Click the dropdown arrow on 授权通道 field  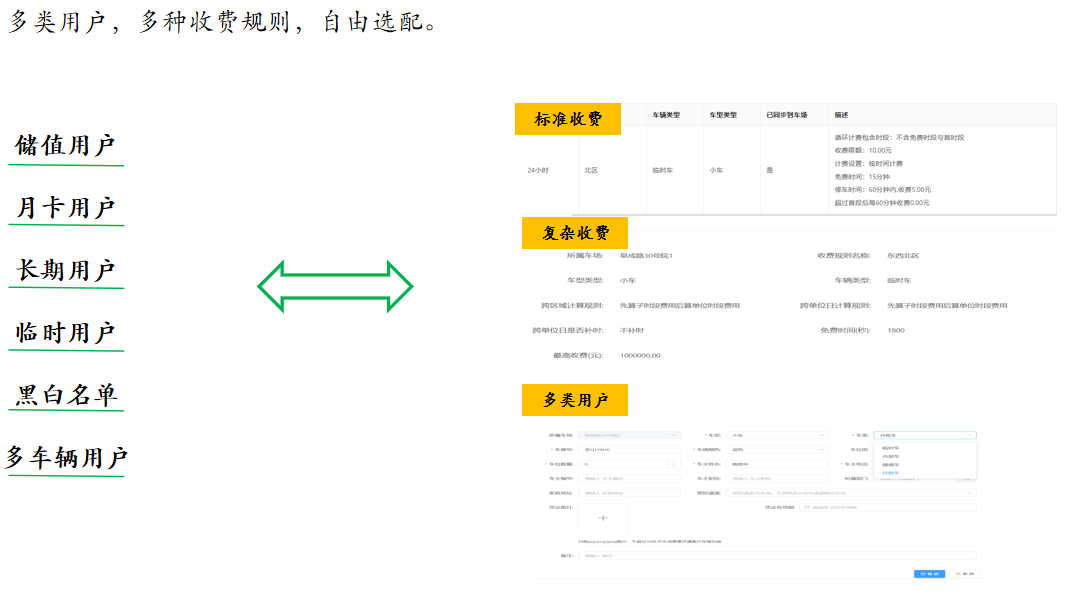click(x=968, y=492)
